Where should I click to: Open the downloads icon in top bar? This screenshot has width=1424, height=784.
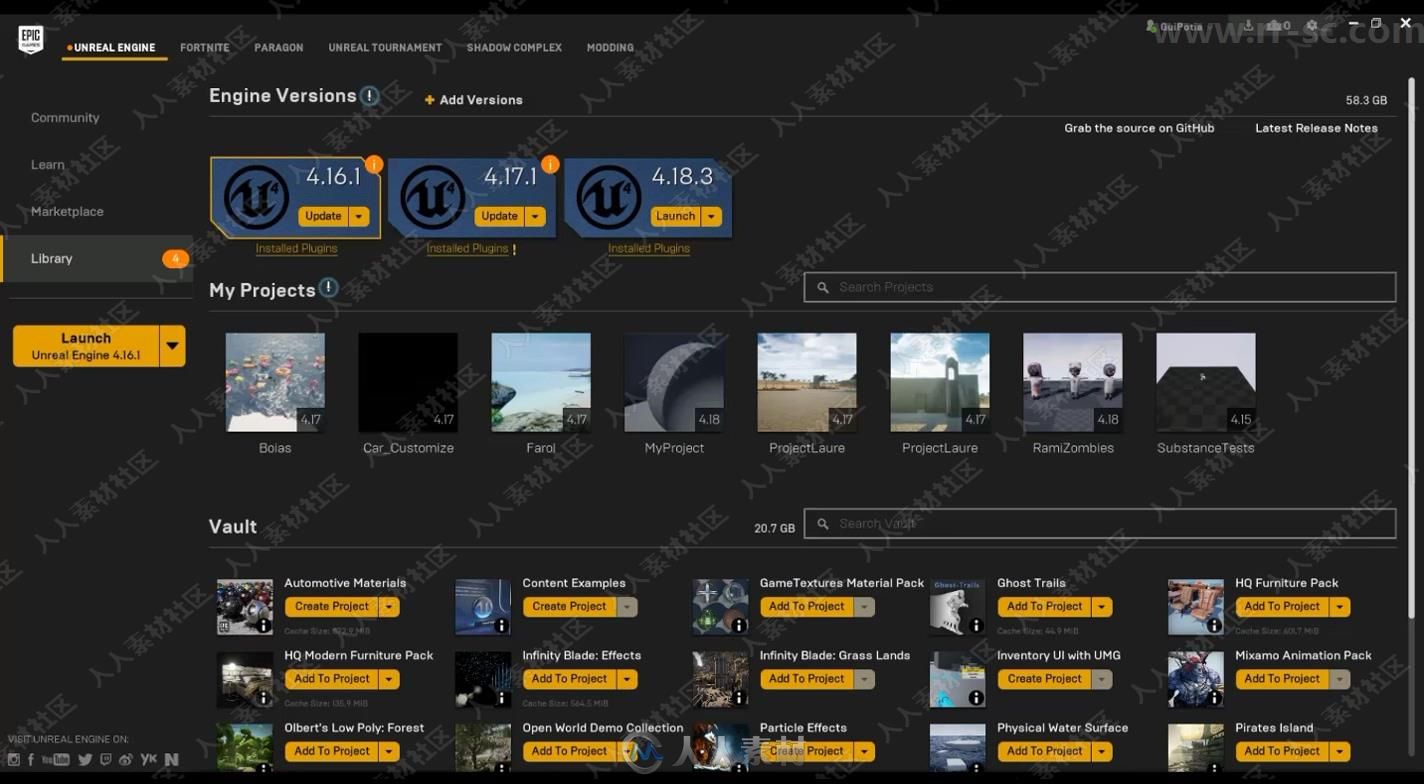point(1247,26)
